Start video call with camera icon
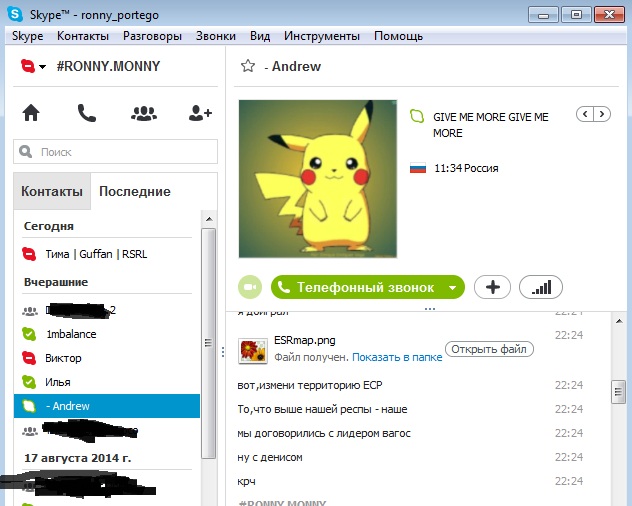Image resolution: width=632 pixels, height=506 pixels. tap(250, 287)
